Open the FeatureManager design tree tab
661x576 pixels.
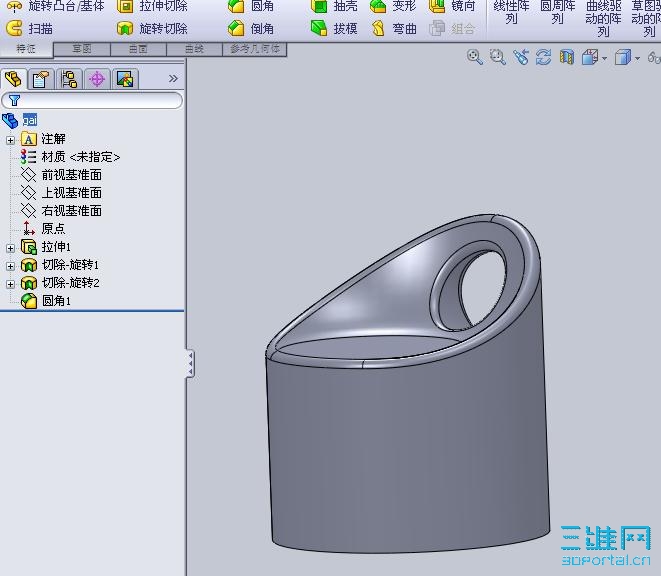click(13, 79)
